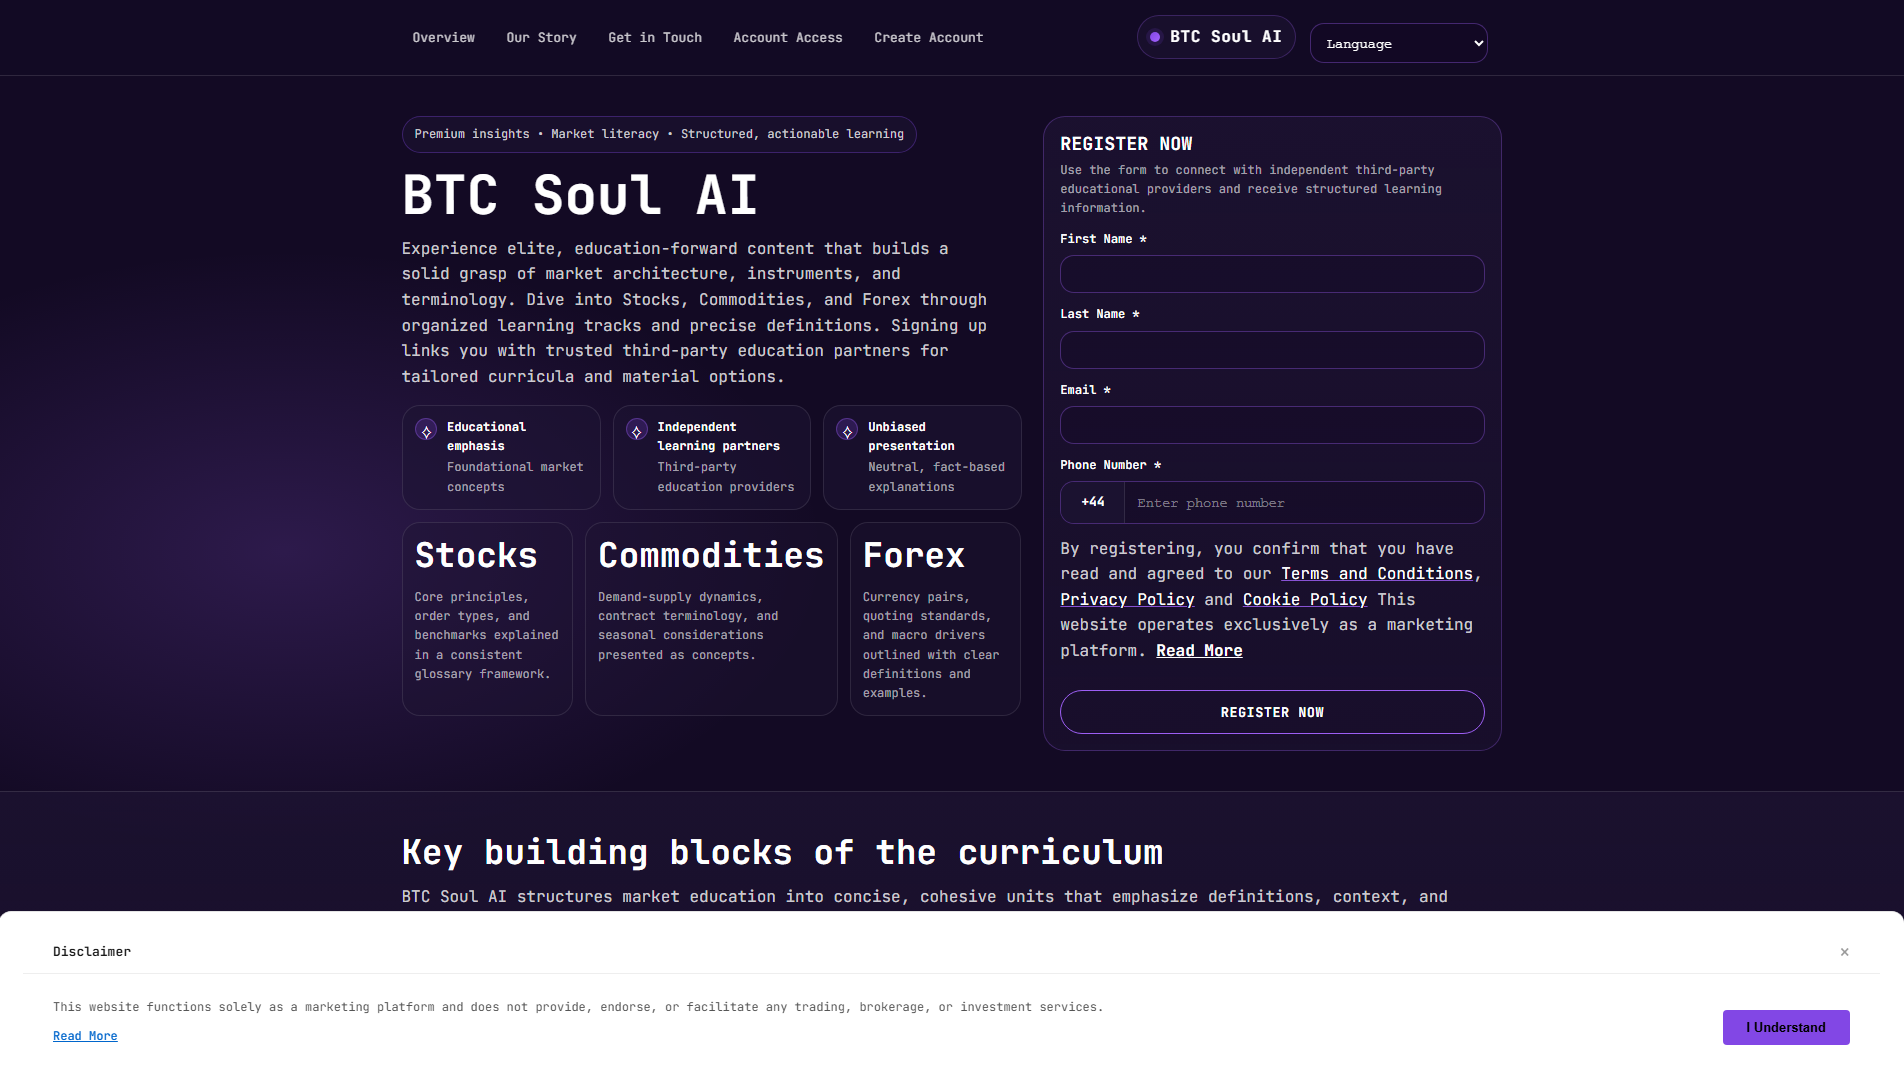The height and width of the screenshot is (1078, 1904).
Task: Click Read More in Disclaimer banner
Action: click(x=85, y=1036)
